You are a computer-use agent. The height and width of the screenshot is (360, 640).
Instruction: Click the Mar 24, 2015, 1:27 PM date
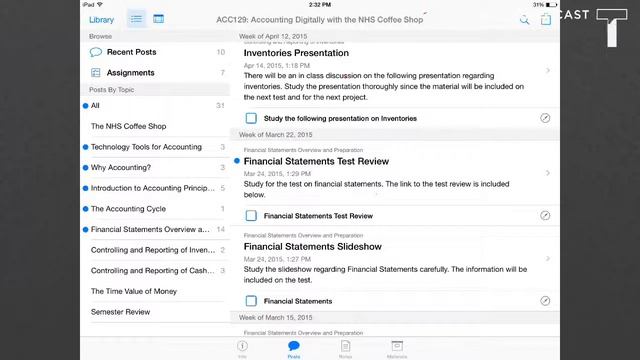277,259
